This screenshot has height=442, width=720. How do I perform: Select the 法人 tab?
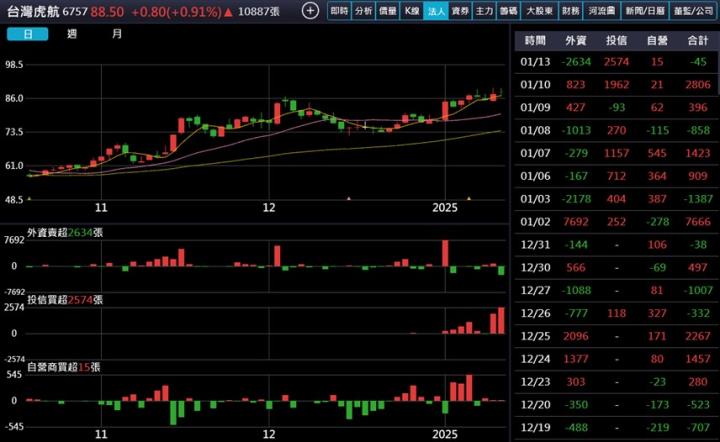pyautogui.click(x=436, y=11)
